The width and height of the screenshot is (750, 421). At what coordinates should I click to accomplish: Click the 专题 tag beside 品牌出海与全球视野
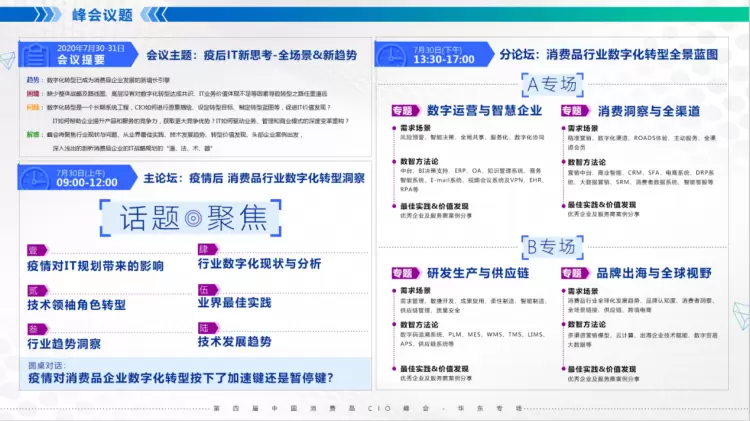tap(573, 272)
